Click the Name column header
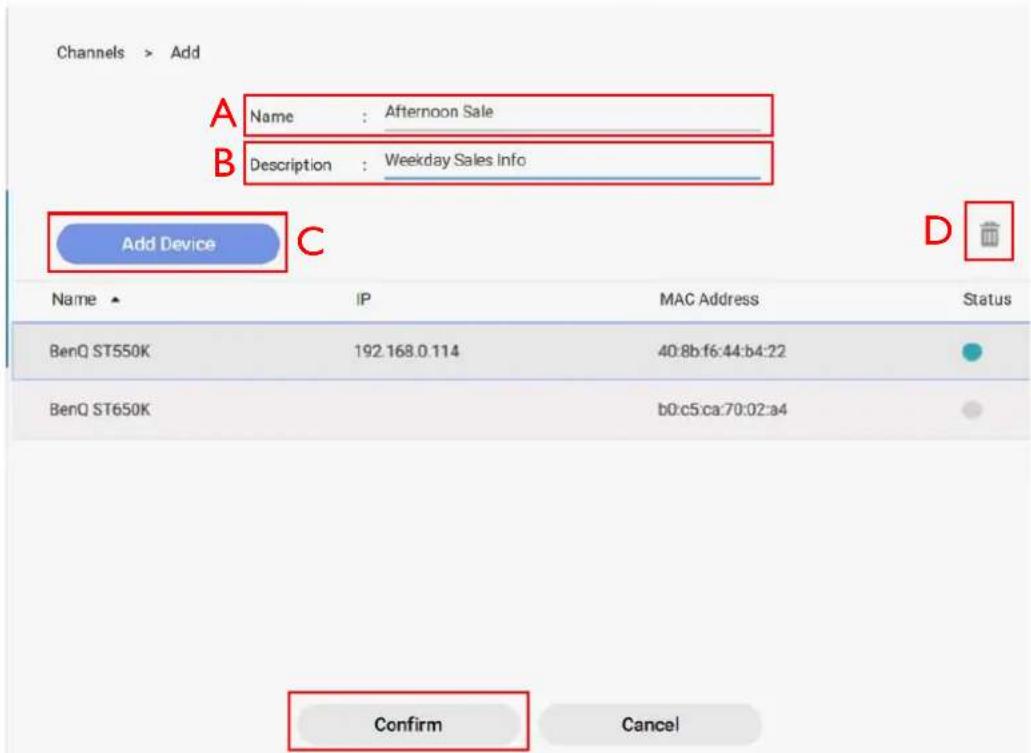Screen dimensions: 1031x753 (x=74, y=300)
